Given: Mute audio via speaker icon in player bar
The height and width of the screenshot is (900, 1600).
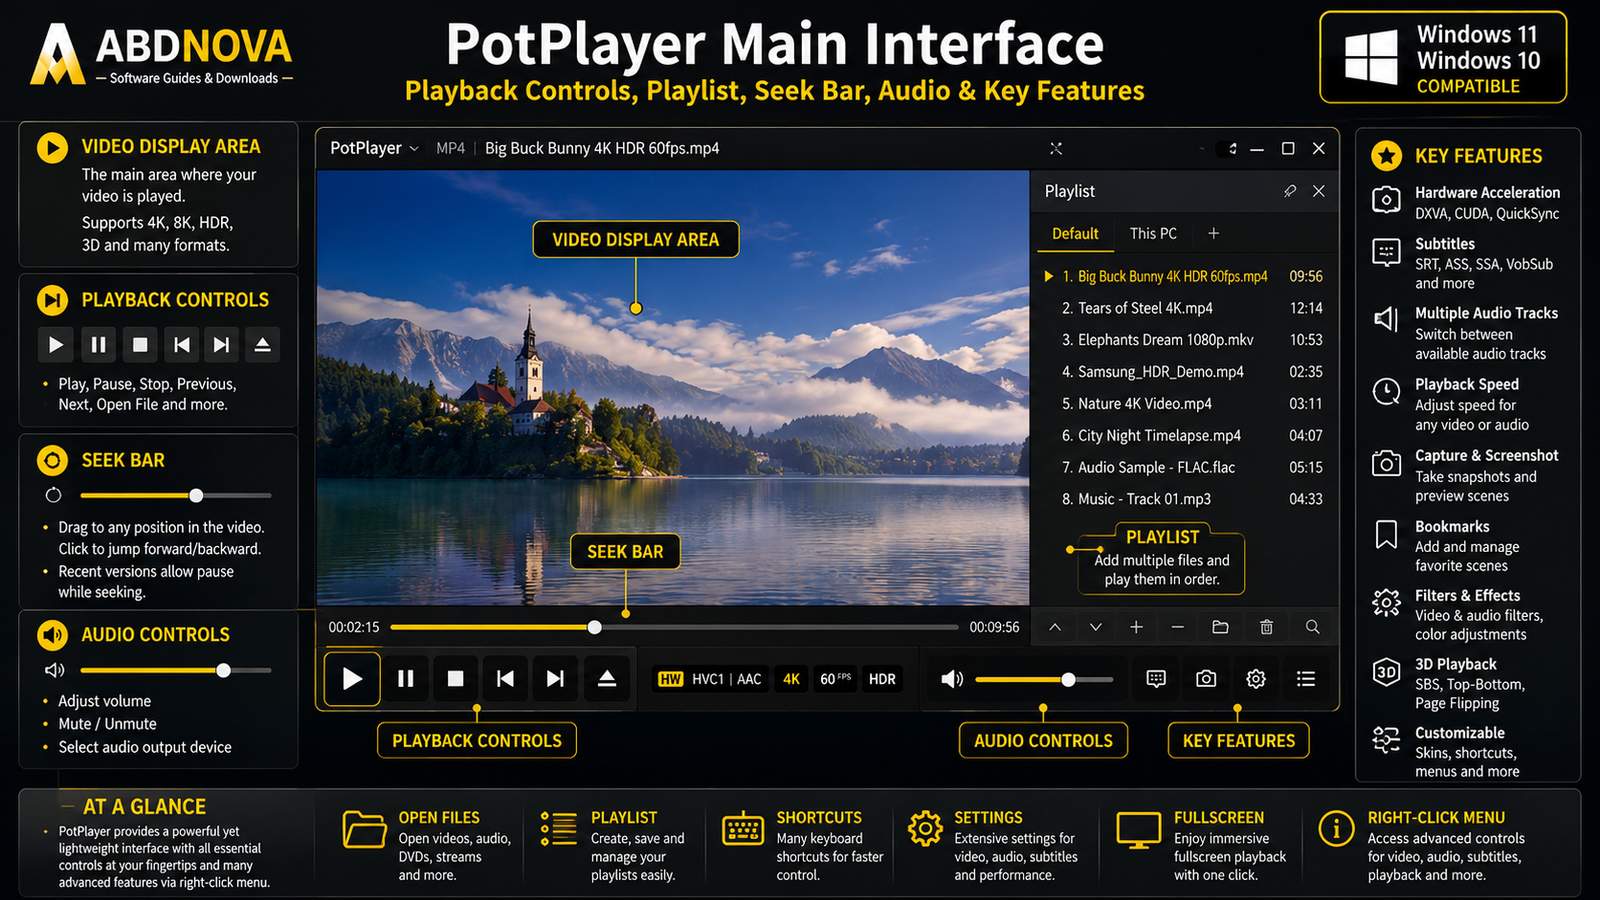Looking at the screenshot, I should pyautogui.click(x=952, y=679).
